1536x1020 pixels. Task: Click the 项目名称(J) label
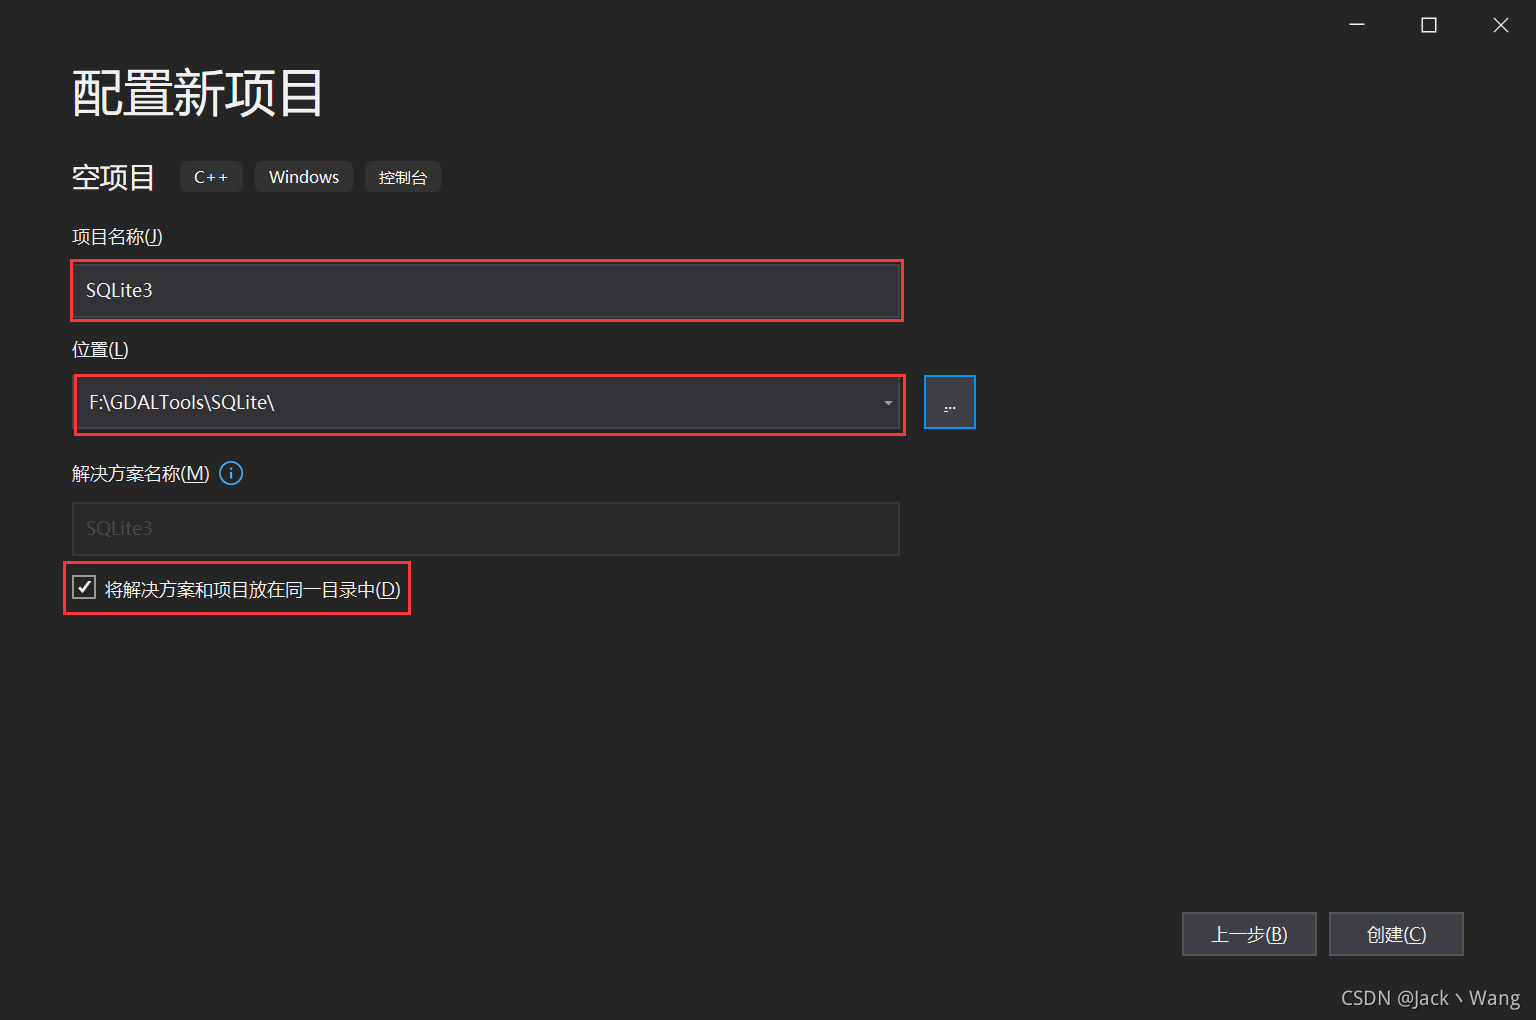click(x=117, y=237)
